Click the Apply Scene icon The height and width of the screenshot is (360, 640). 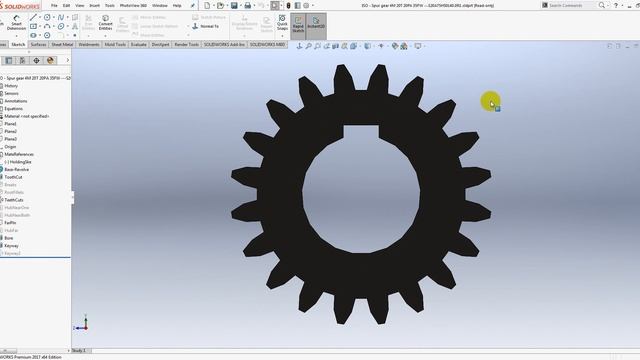coord(404,46)
